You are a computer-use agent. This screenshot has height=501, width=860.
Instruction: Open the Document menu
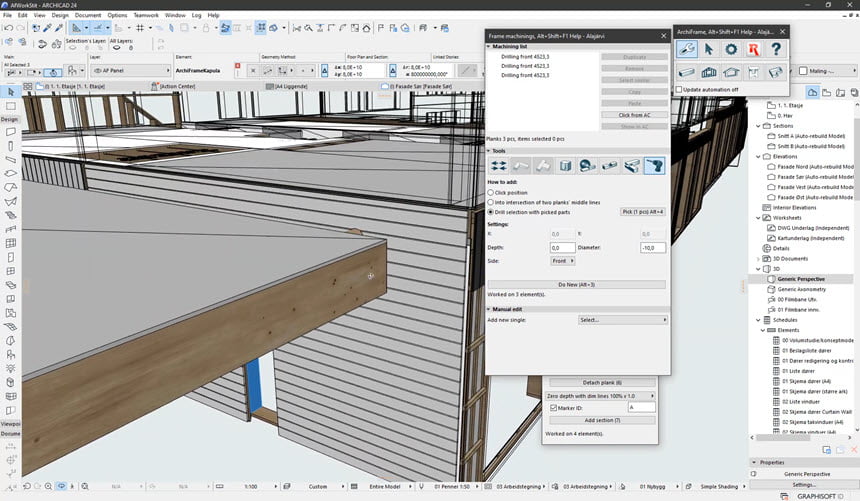[x=88, y=15]
